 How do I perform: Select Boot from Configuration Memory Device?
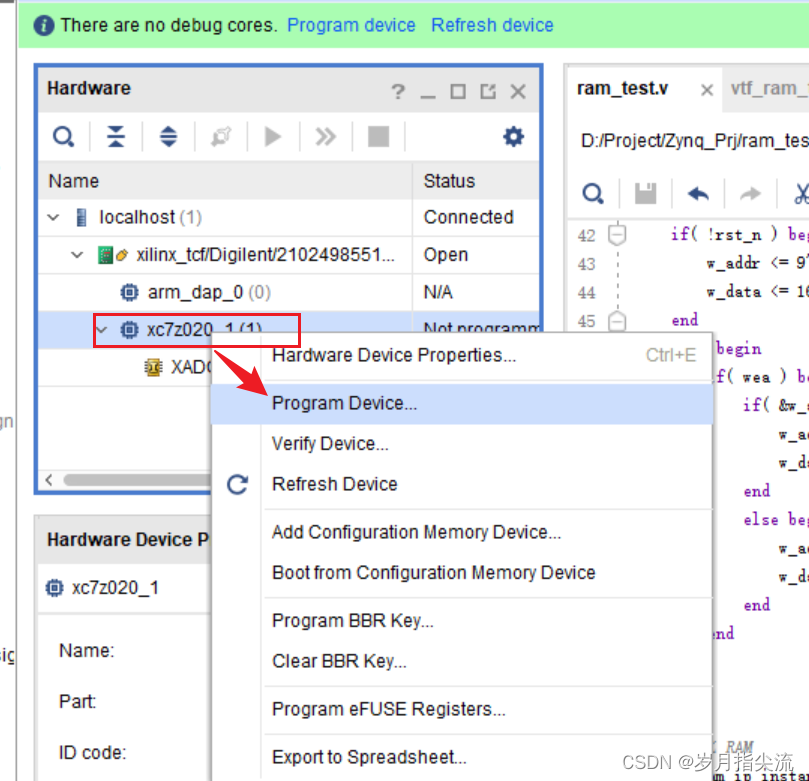(462, 573)
